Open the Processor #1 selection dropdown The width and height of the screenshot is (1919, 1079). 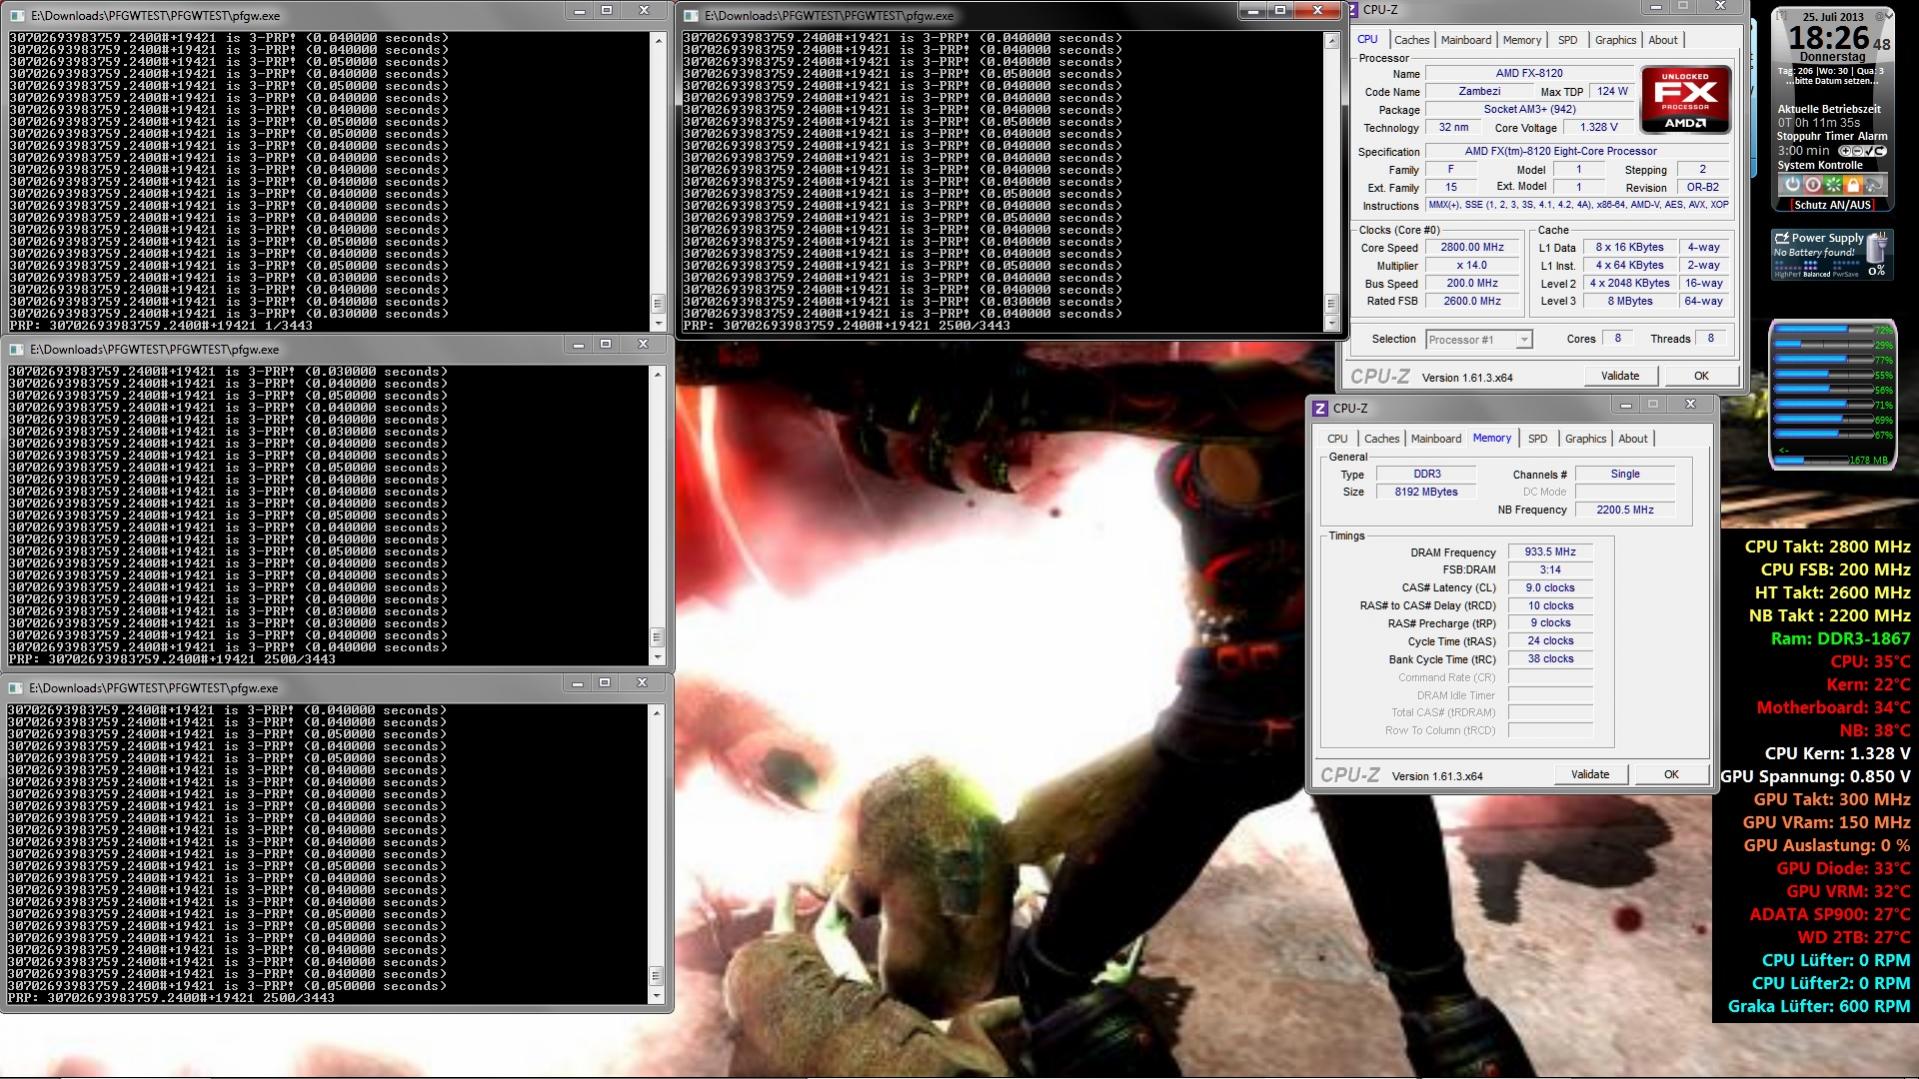pos(1478,340)
